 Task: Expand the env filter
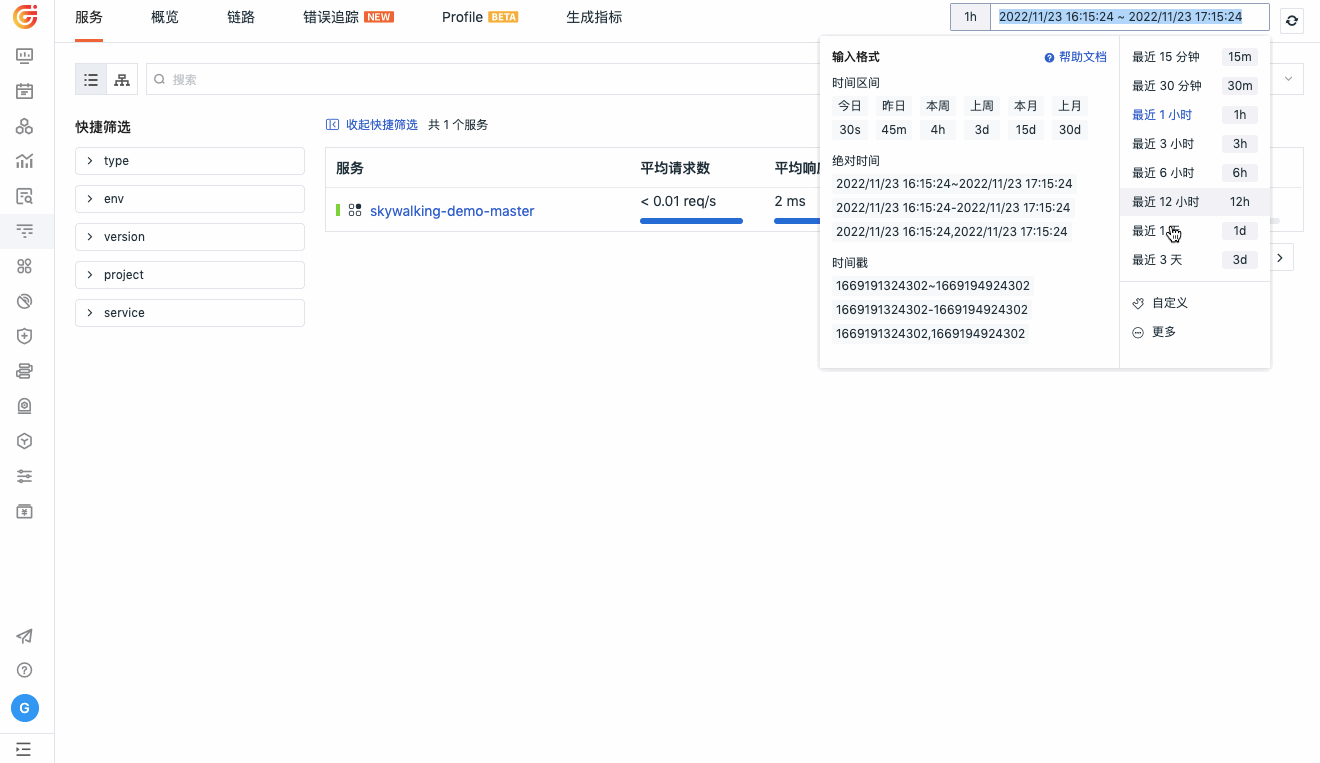190,199
